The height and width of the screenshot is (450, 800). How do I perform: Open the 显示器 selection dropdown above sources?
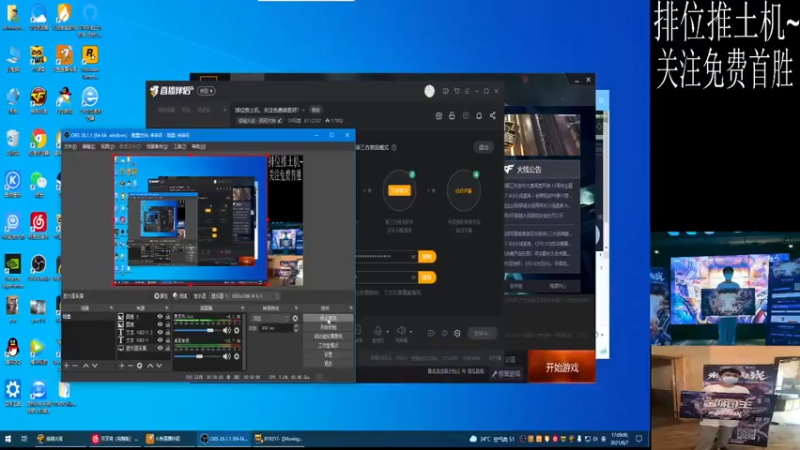pos(246,296)
